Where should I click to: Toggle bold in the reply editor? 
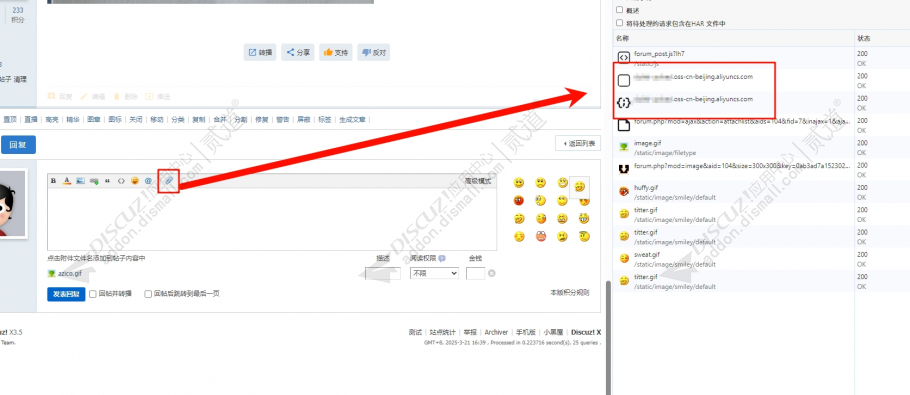pyautogui.click(x=53, y=181)
